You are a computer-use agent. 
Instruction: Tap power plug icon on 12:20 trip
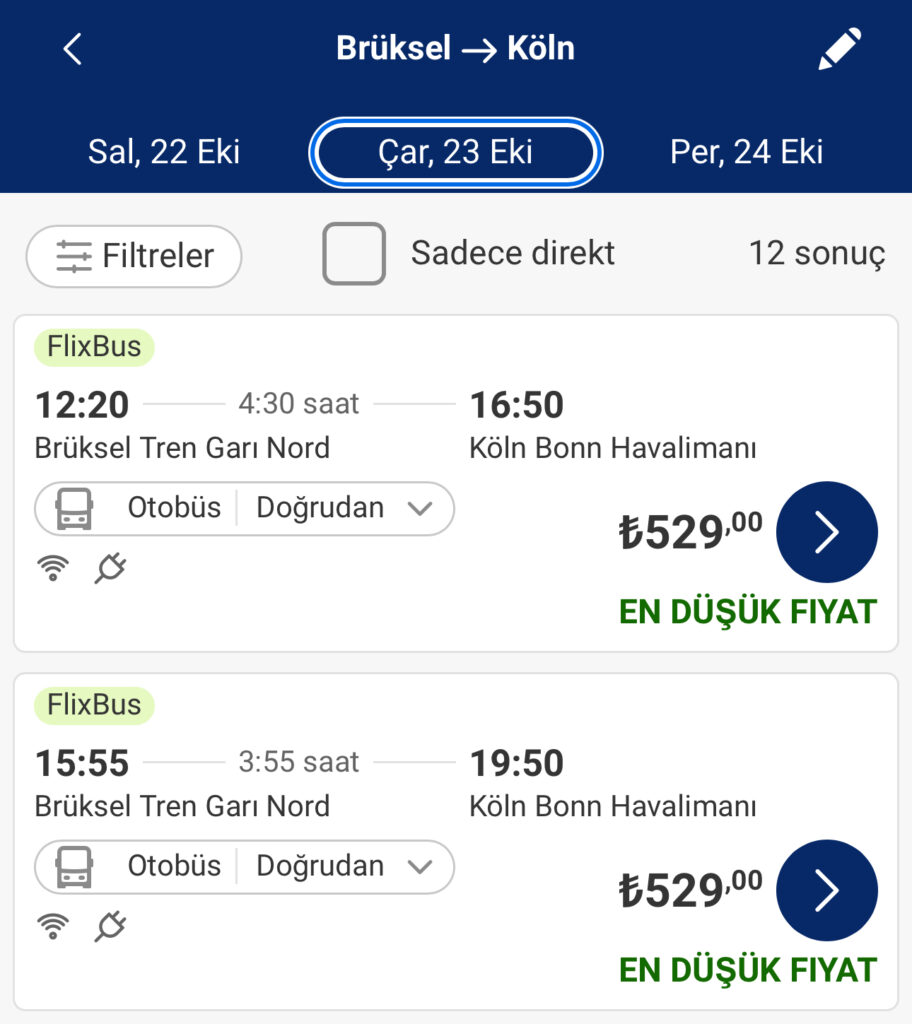click(110, 569)
